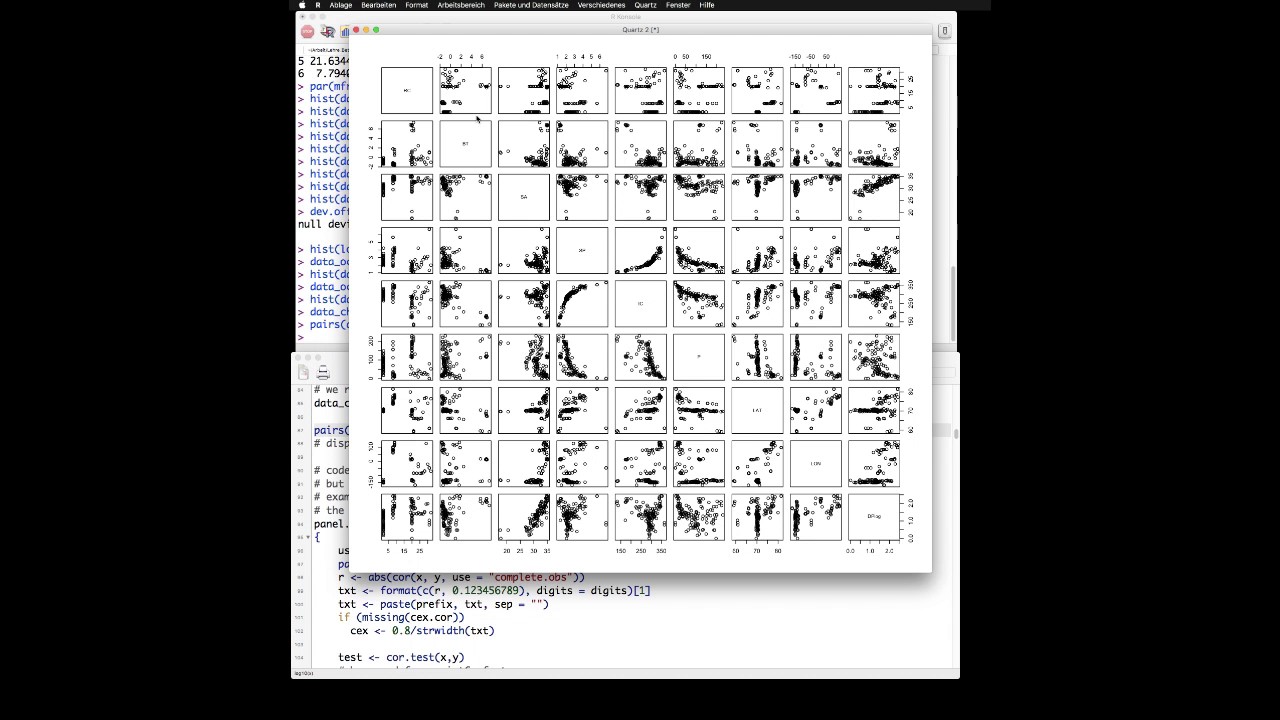Open the Arbeitsbereich menu
This screenshot has width=1280, height=720.
point(461,5)
